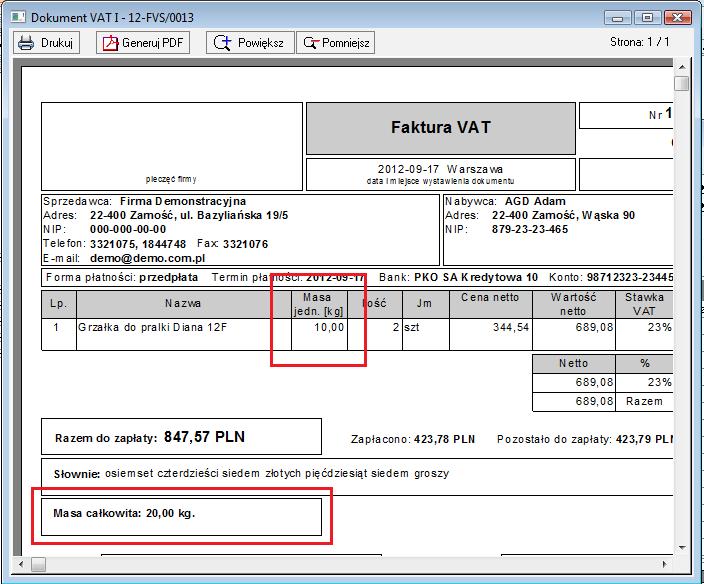The height and width of the screenshot is (584, 704).
Task: Click the printer icon on Drukuj
Action: click(26, 43)
